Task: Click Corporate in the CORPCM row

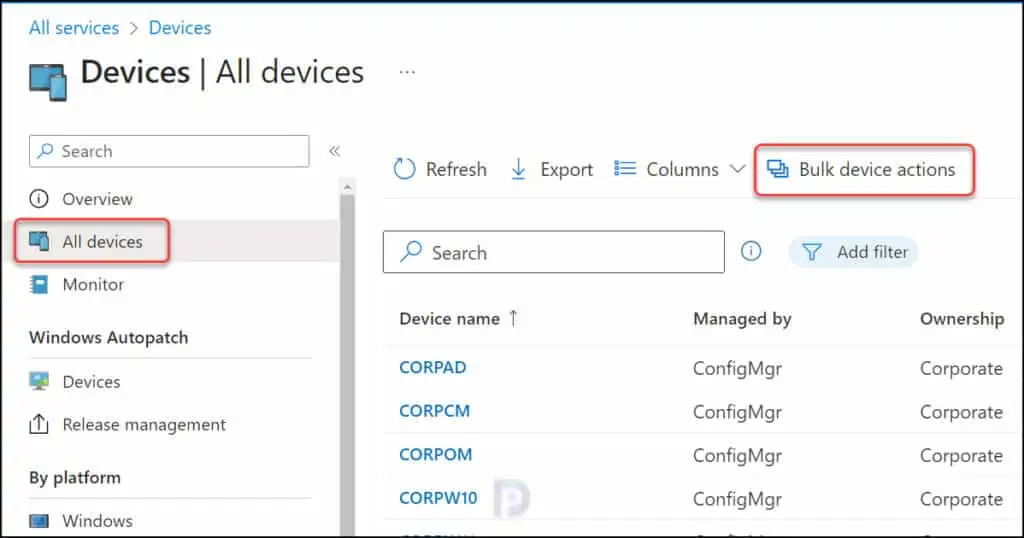Action: pyautogui.click(x=961, y=413)
